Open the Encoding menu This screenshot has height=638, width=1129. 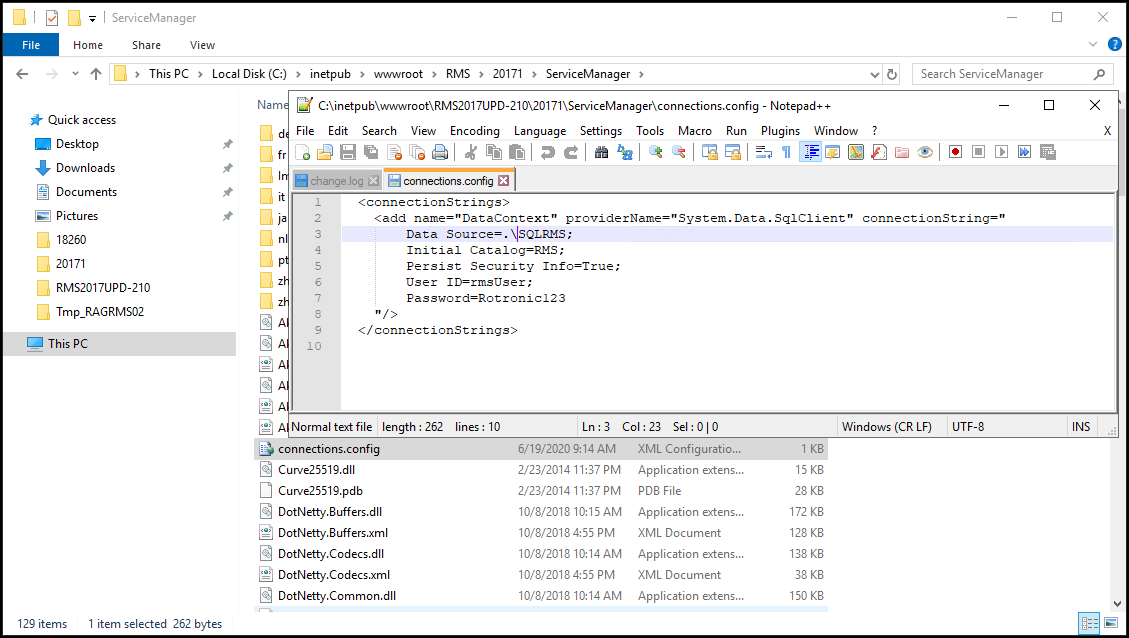coord(474,131)
